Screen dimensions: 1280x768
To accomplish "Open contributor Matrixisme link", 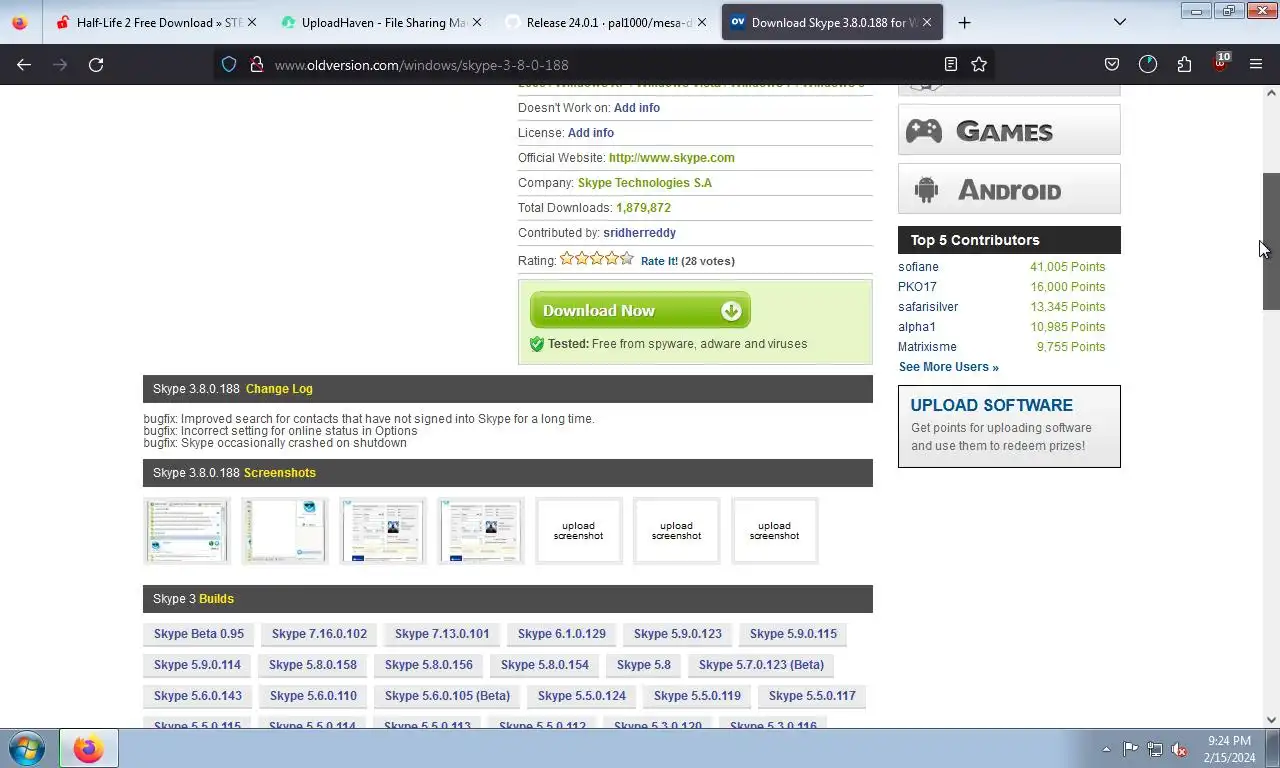I will (927, 347).
